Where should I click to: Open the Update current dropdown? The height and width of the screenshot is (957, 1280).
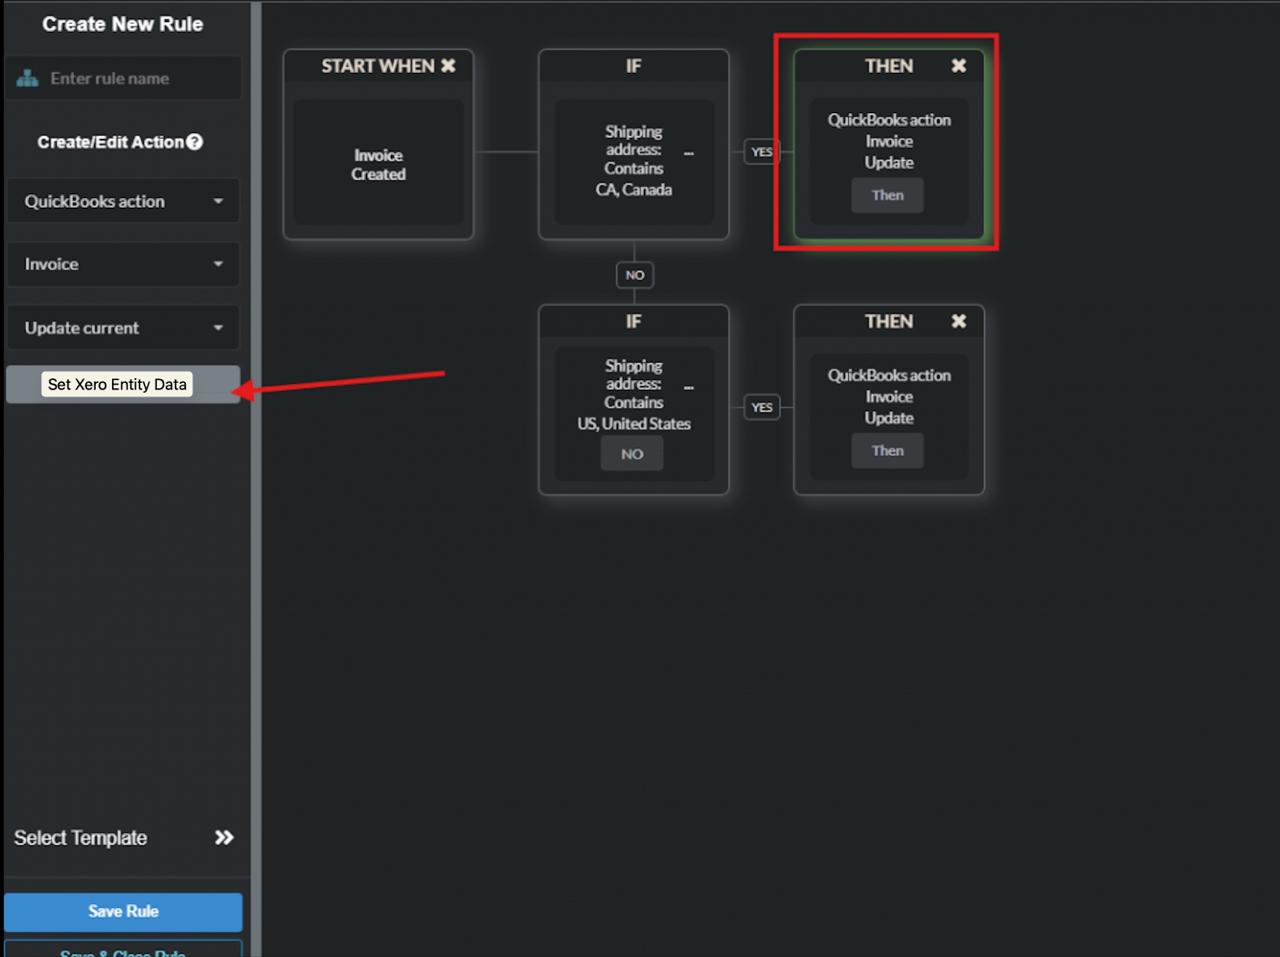pos(124,328)
